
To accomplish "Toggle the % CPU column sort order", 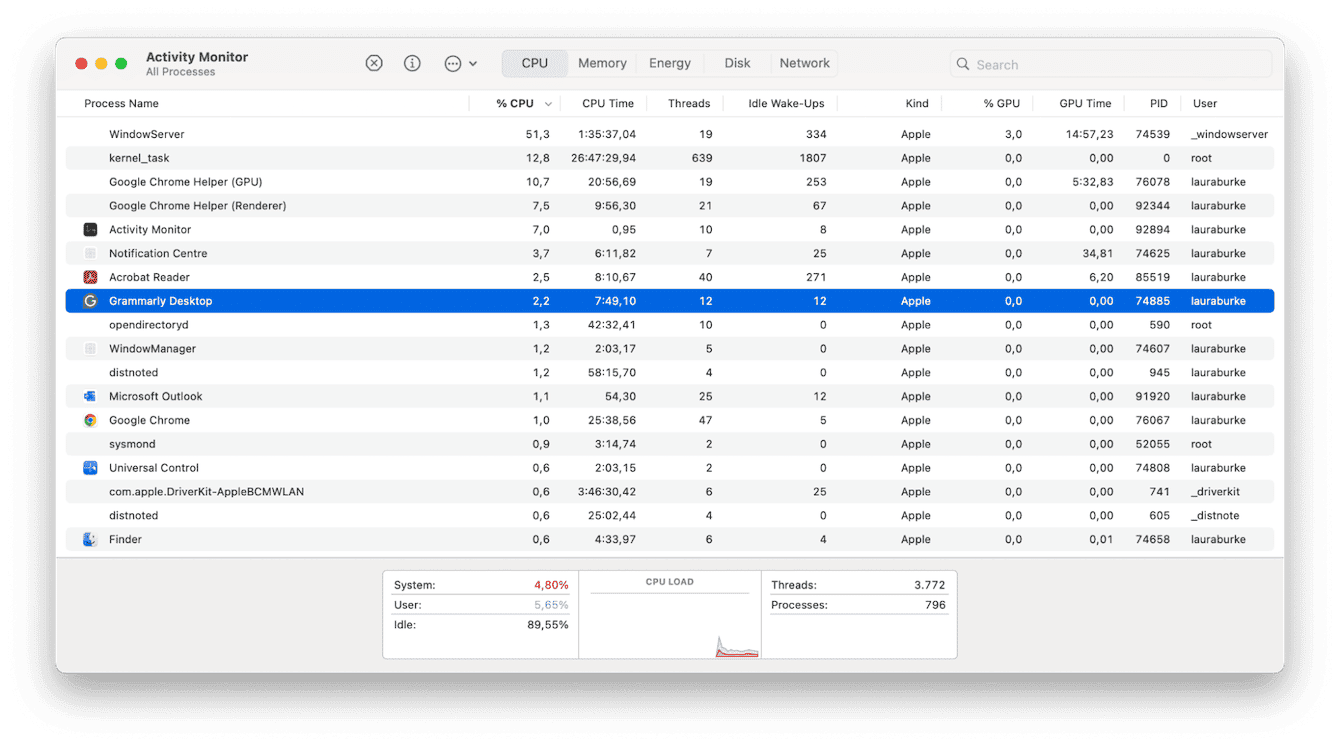I will click(x=517, y=103).
